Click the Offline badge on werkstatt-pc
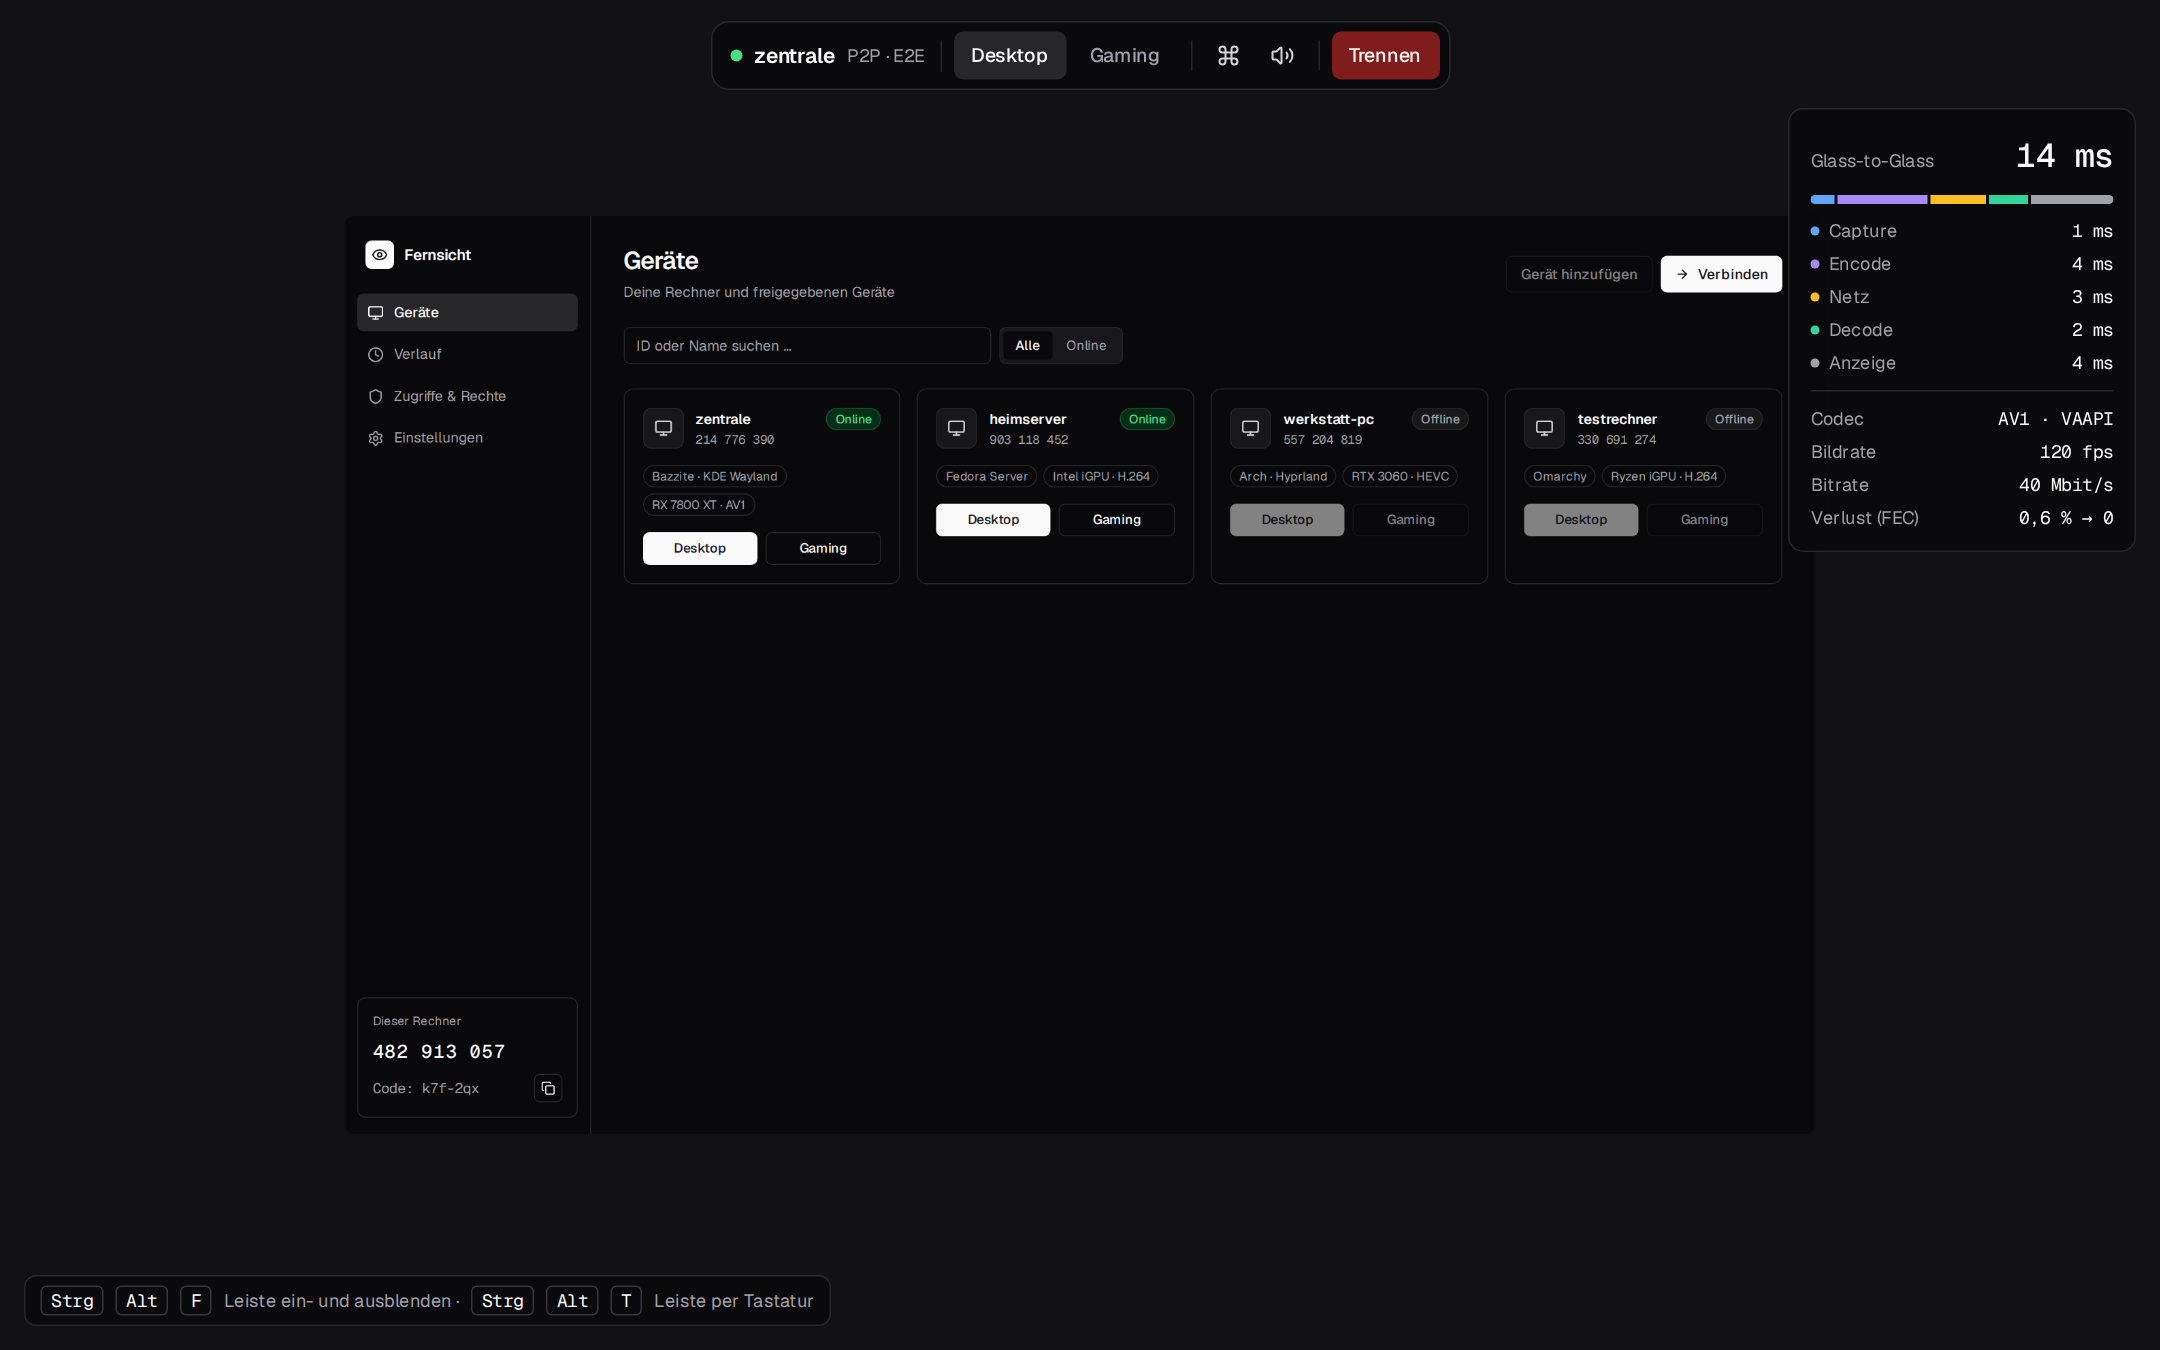2160x1350 pixels. (1440, 419)
